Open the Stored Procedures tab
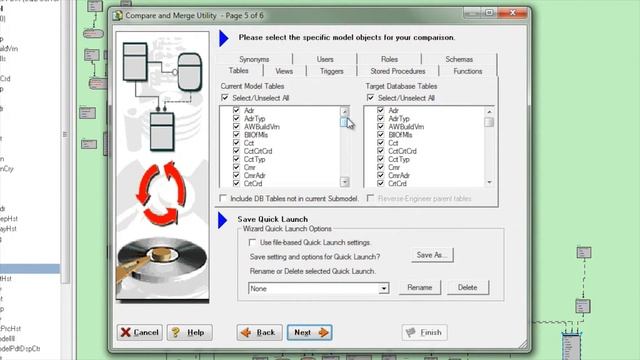The height and width of the screenshot is (360, 640). point(398,71)
